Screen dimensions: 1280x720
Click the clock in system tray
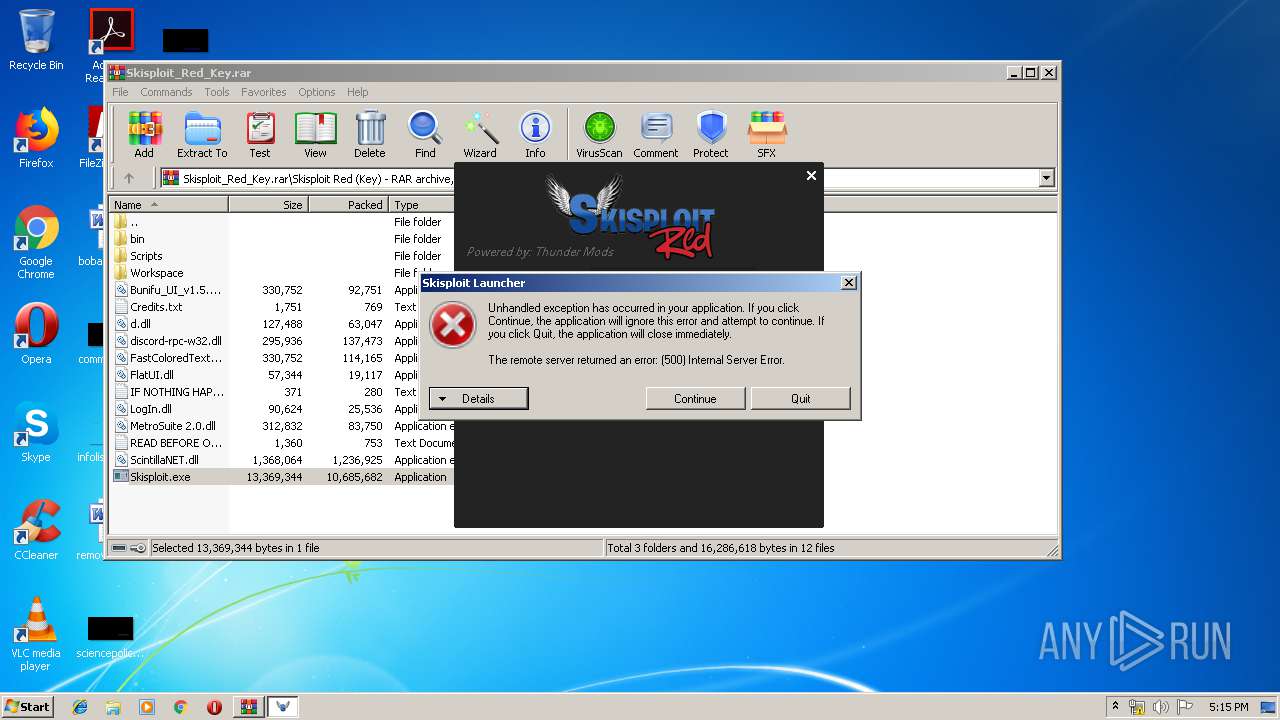pos(1228,707)
